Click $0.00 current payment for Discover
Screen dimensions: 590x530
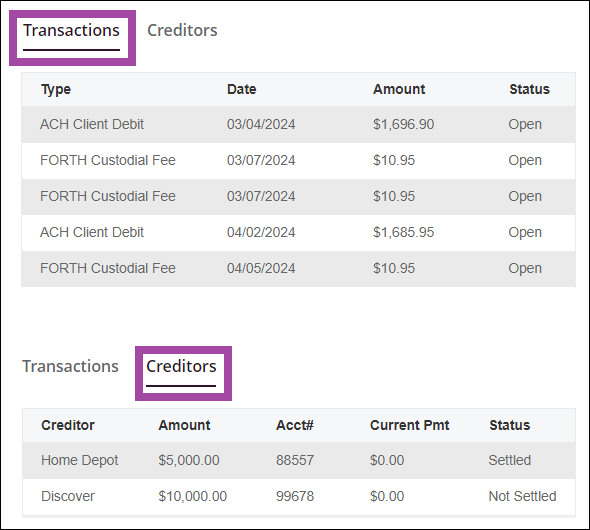click(x=387, y=496)
